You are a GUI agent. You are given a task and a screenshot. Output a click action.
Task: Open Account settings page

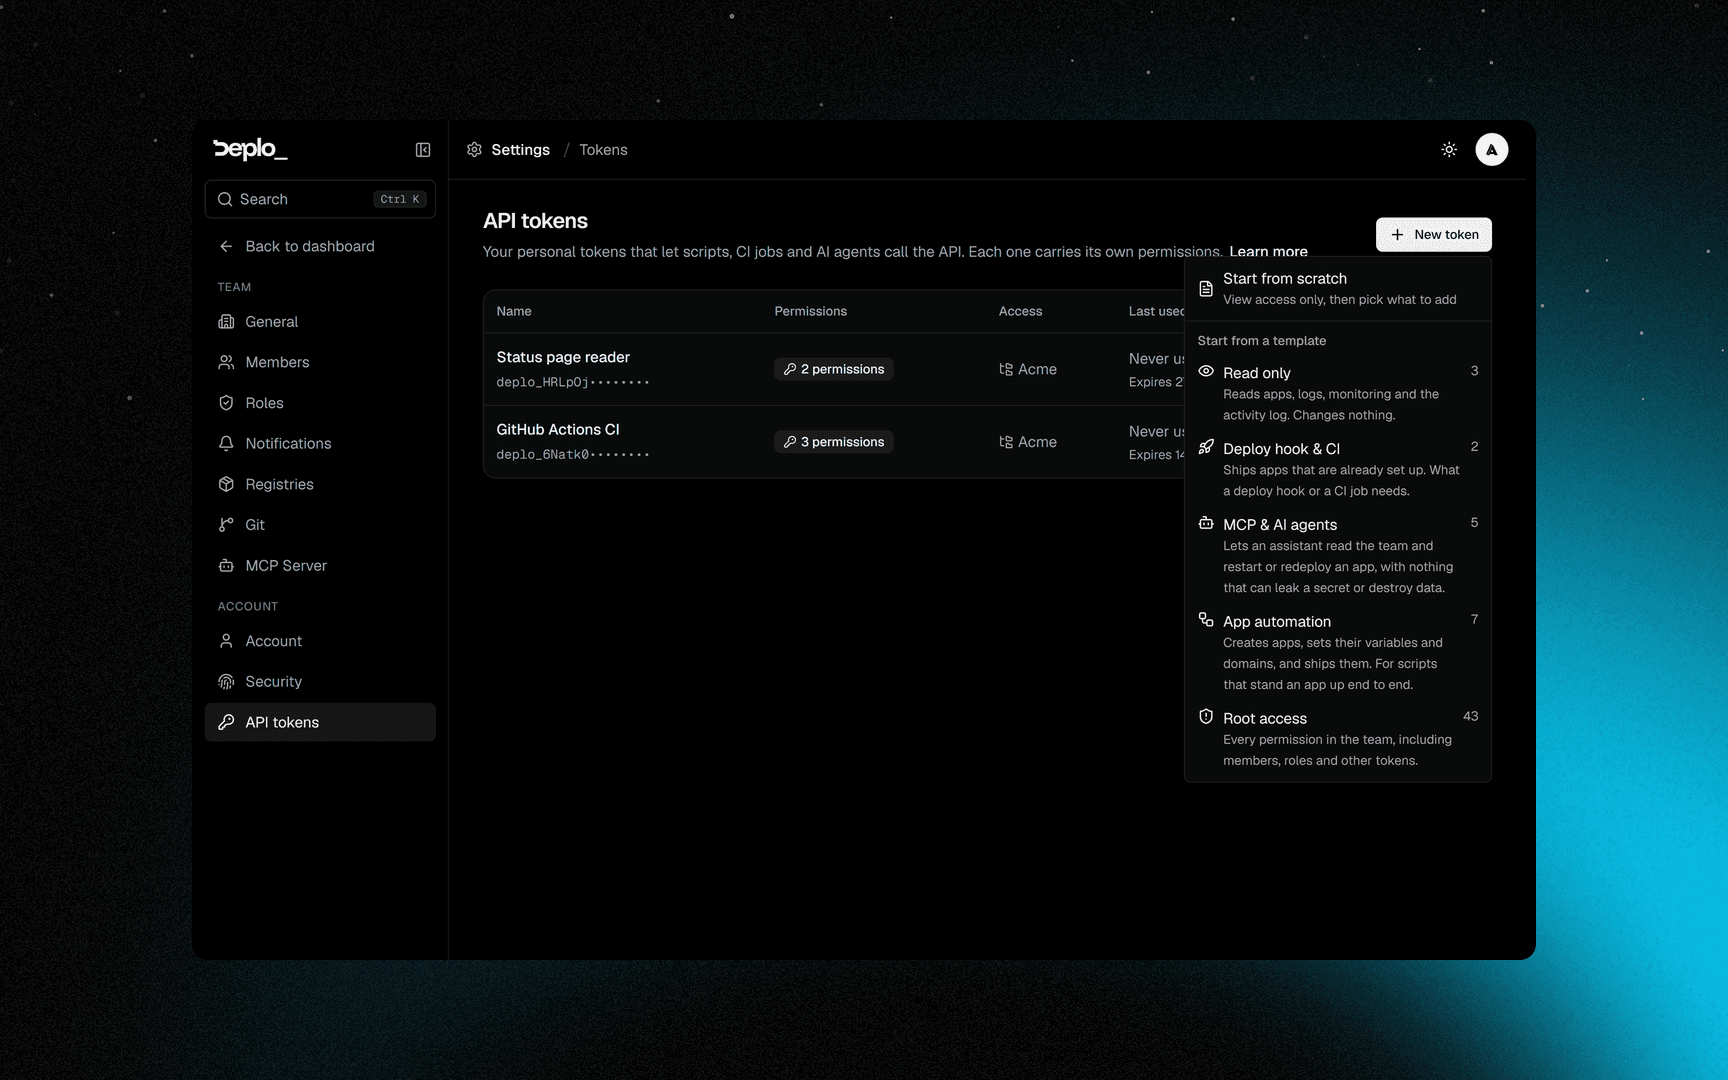click(x=320, y=641)
